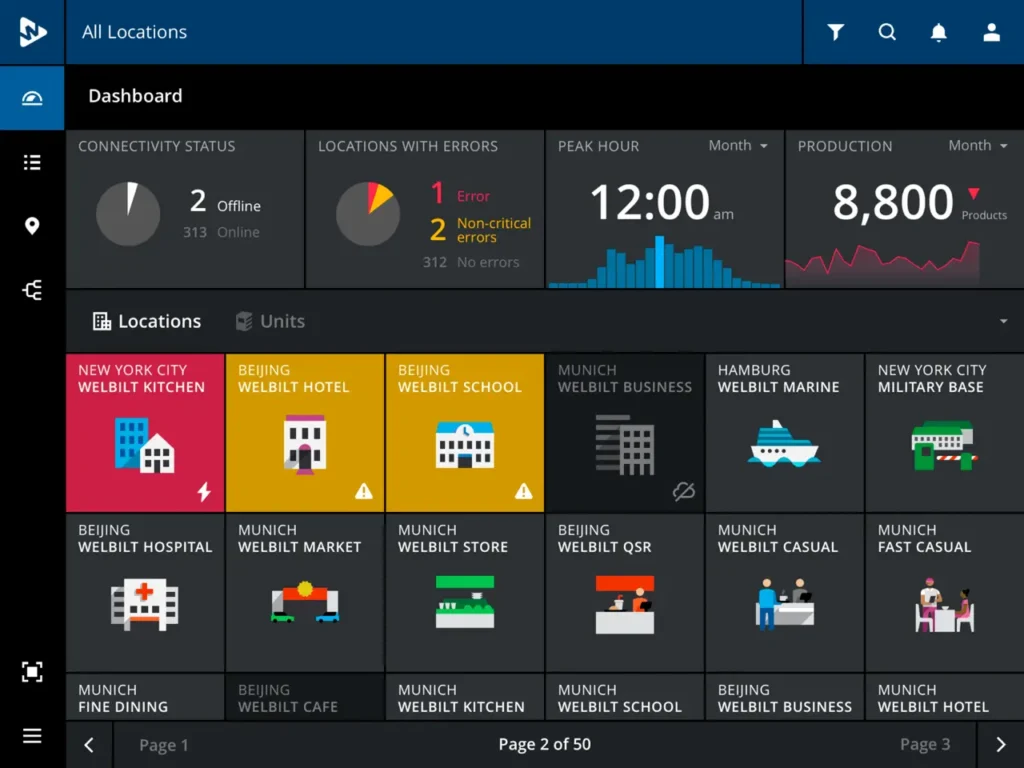Screen dimensions: 1024x768
Task: Open the hamburger menu in sidebar
Action: click(x=32, y=736)
